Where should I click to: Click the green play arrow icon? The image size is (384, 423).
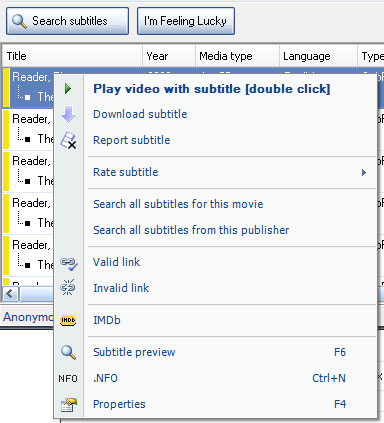[68, 89]
